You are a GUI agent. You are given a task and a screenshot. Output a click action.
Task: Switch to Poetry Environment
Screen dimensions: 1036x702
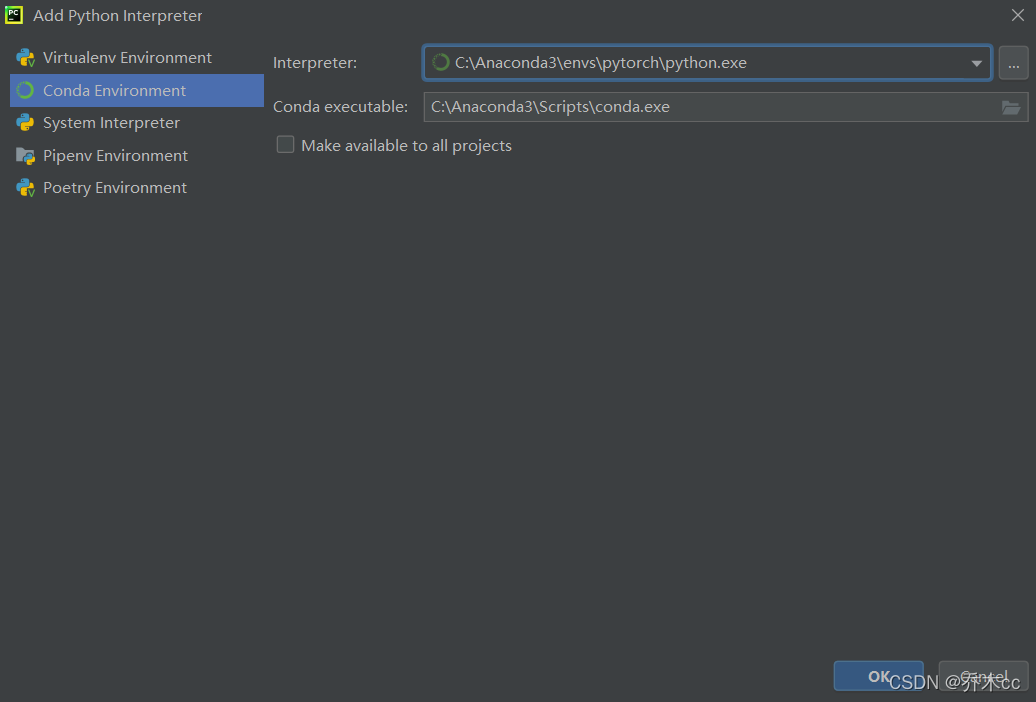pos(137,188)
